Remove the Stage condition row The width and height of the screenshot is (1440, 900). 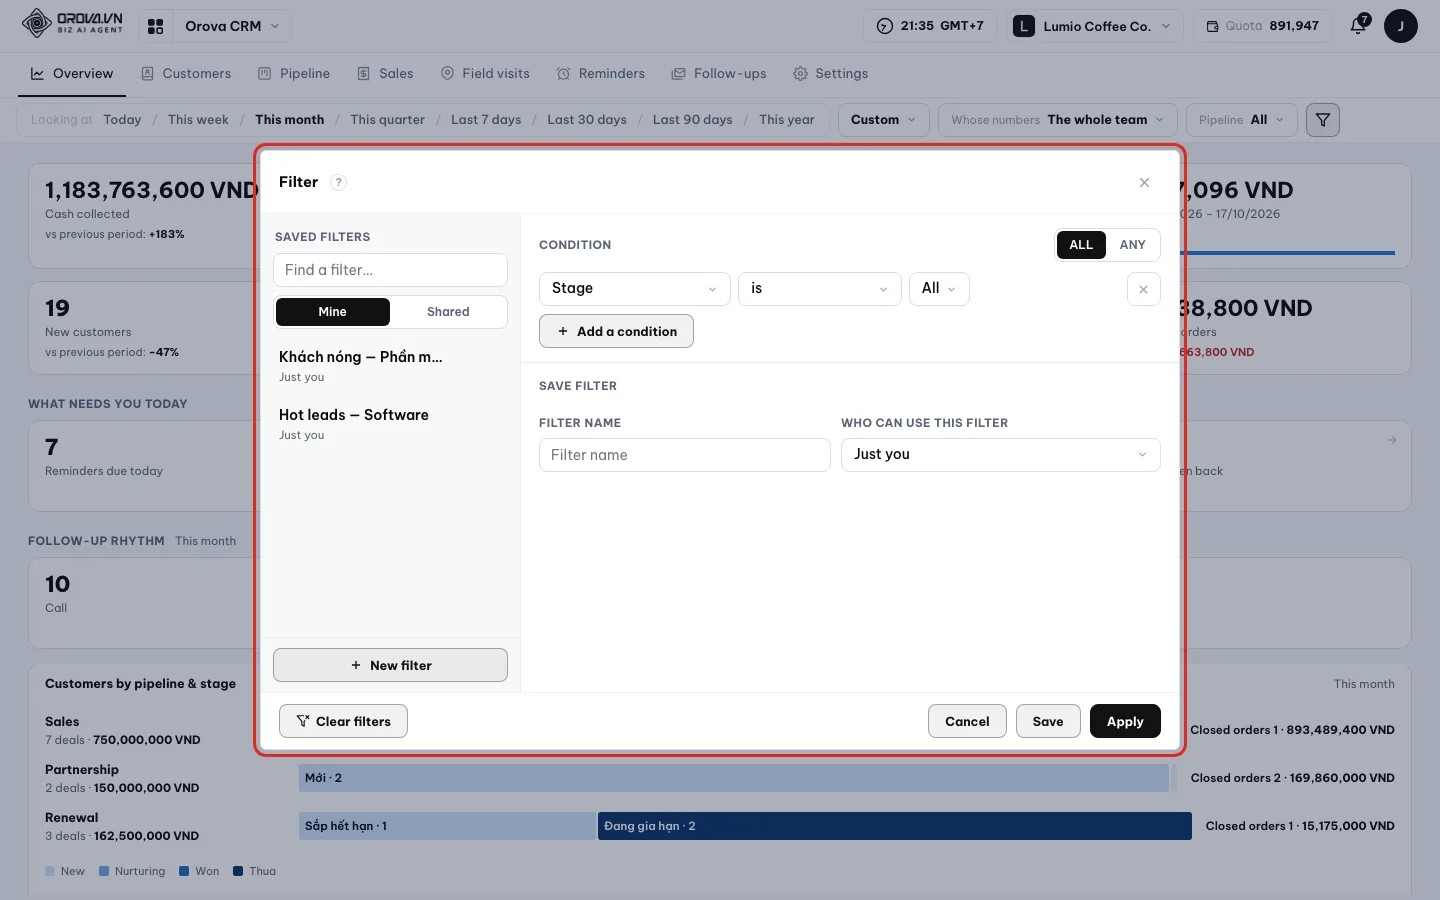click(1143, 290)
